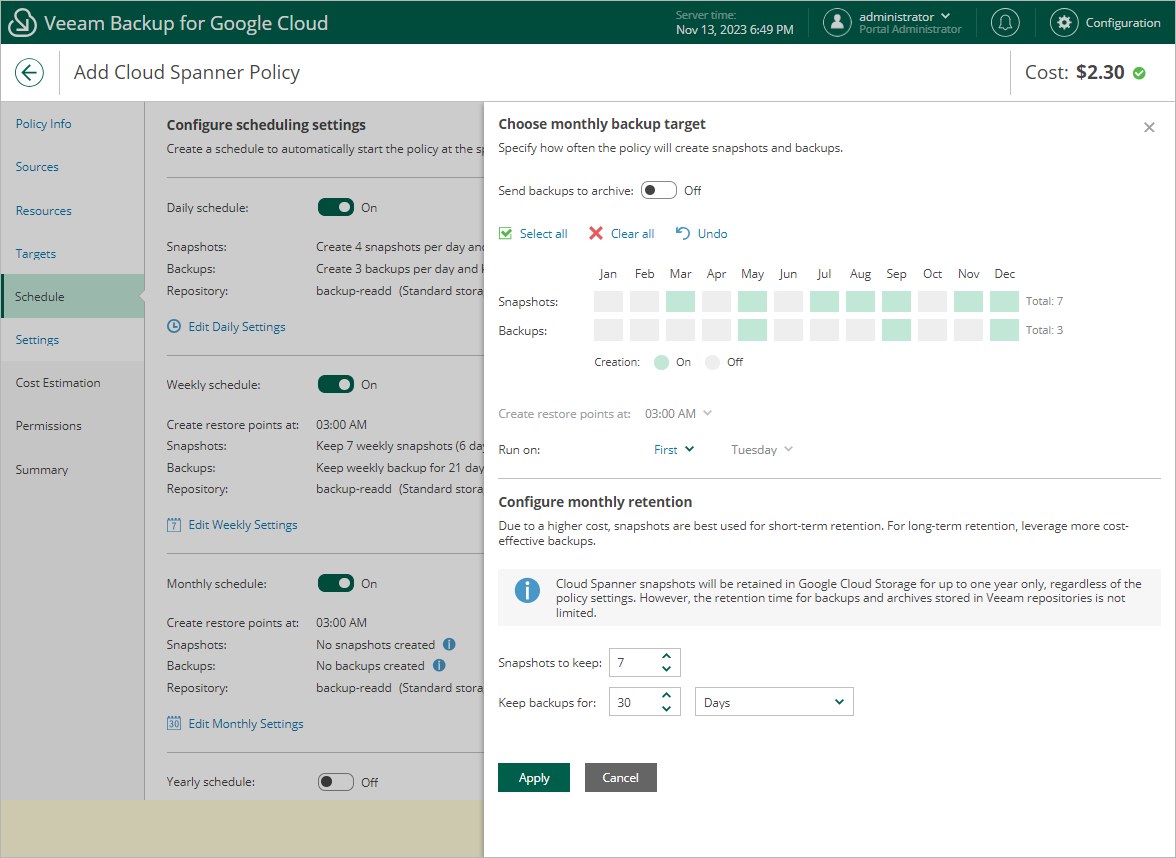Close the monthly backup target panel
Image resolution: width=1176 pixels, height=858 pixels.
point(1149,128)
